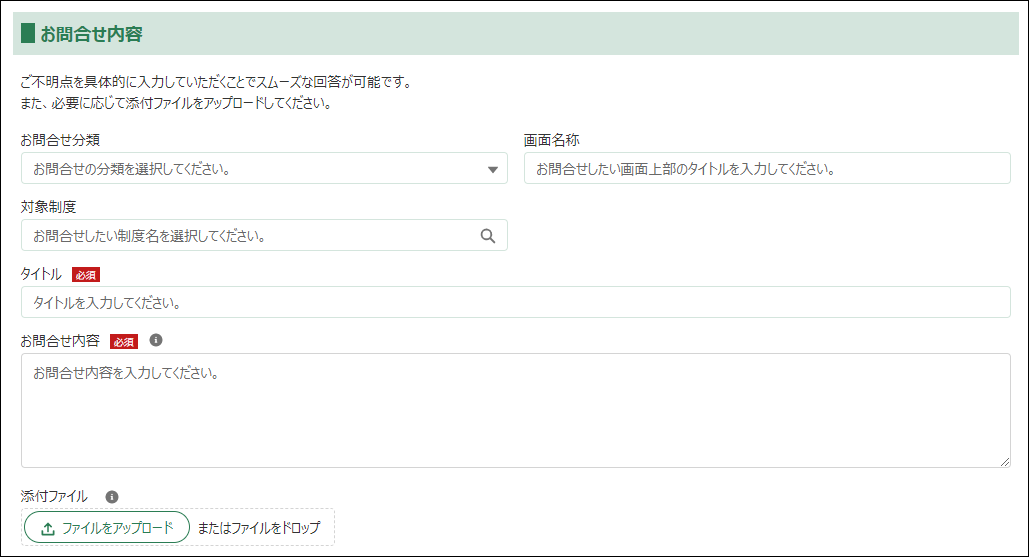Focus the お問合せ内容 text area

pyautogui.click(x=515, y=410)
